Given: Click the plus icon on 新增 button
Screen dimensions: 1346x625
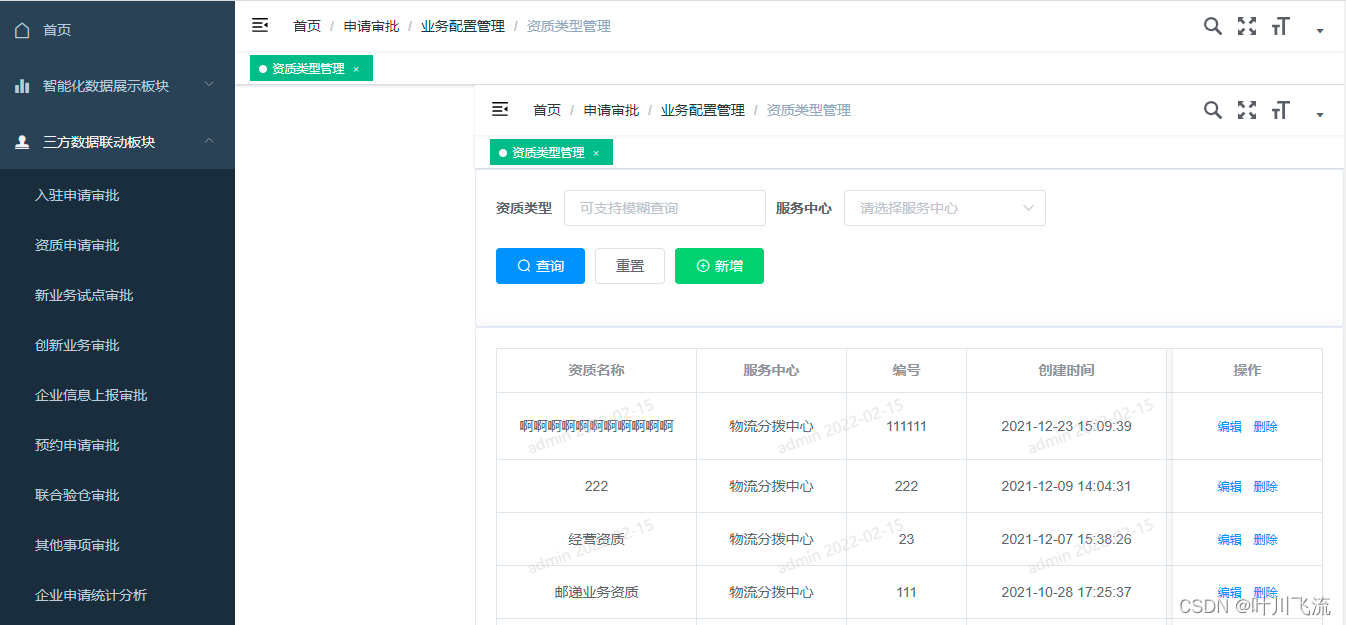Looking at the screenshot, I should (699, 265).
